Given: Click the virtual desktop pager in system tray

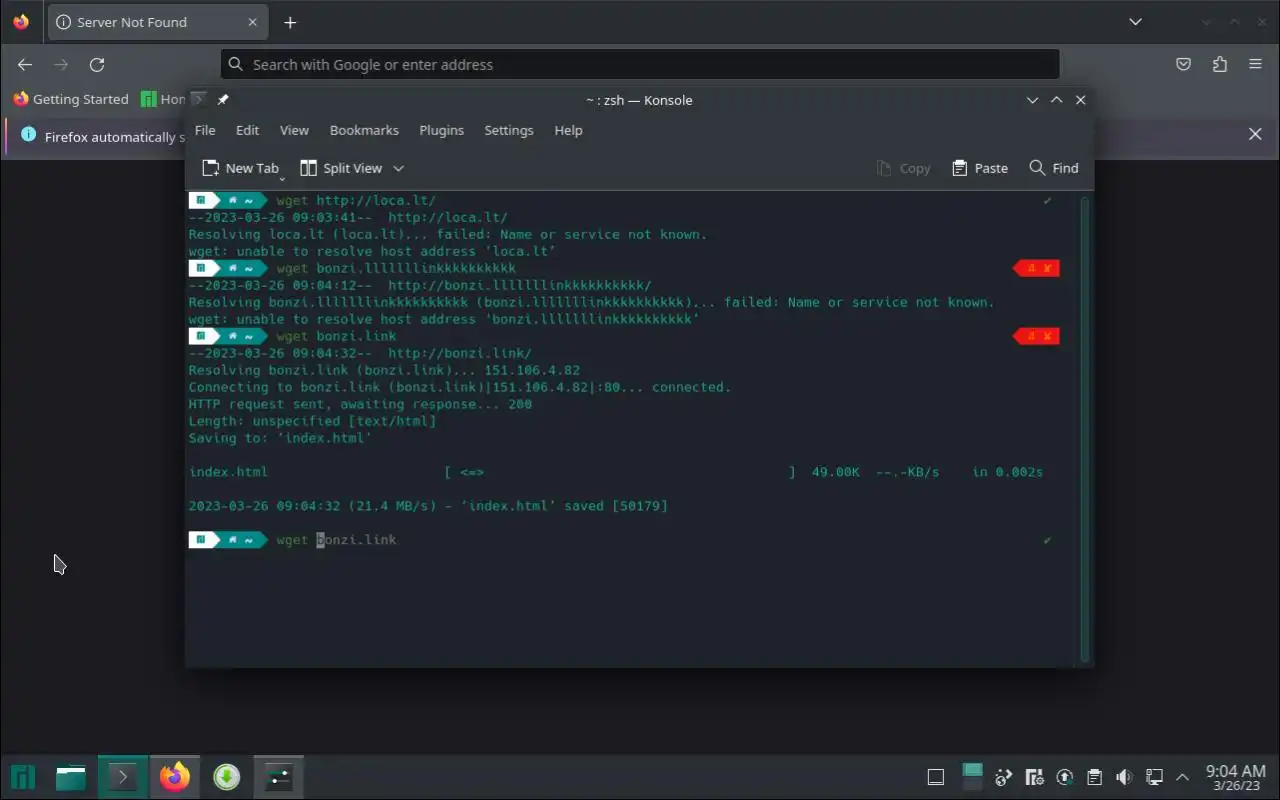Looking at the screenshot, I should (973, 777).
